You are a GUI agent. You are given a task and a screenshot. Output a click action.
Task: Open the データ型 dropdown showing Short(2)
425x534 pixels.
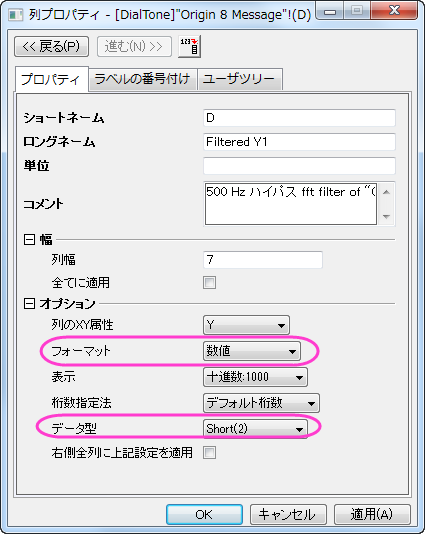[x=255, y=429]
